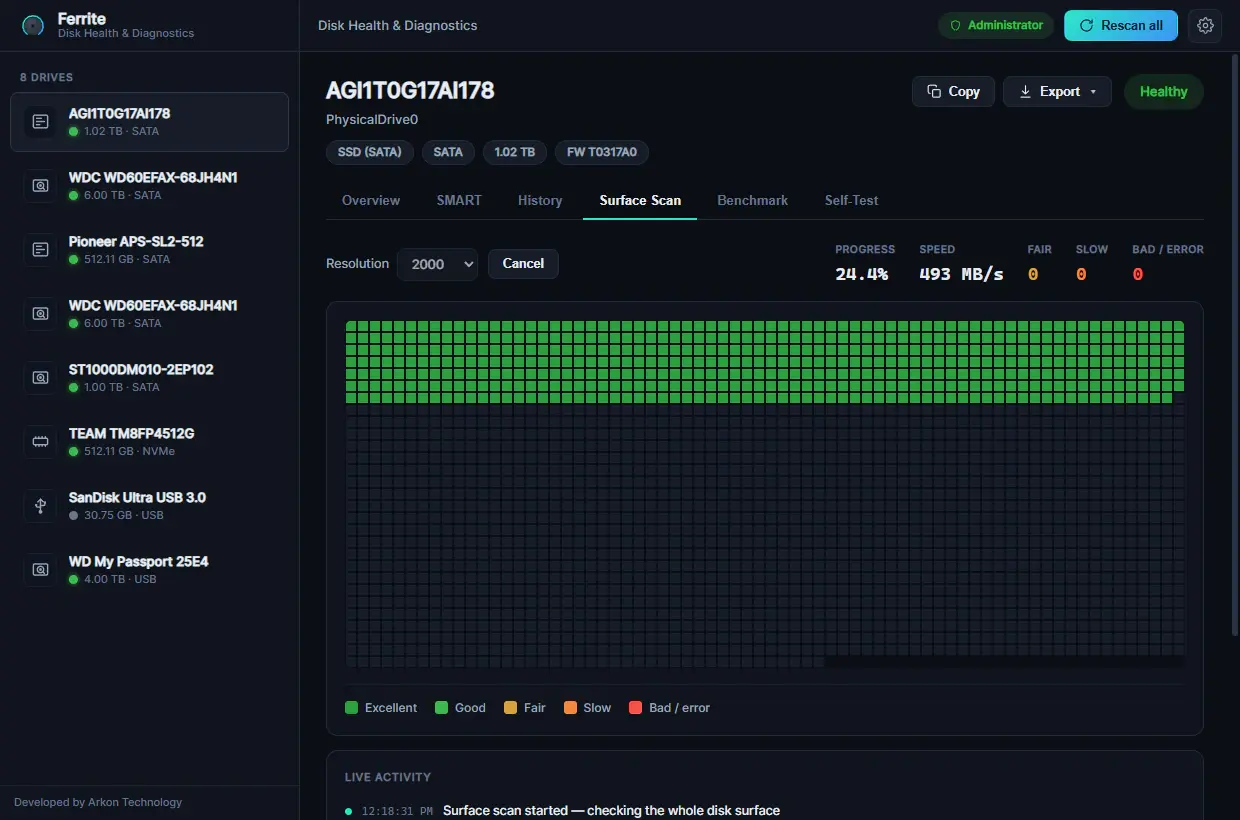This screenshot has width=1240, height=820.
Task: Click the AGI1T0G17AI178 drive icon in sidebar
Action: tap(40, 122)
